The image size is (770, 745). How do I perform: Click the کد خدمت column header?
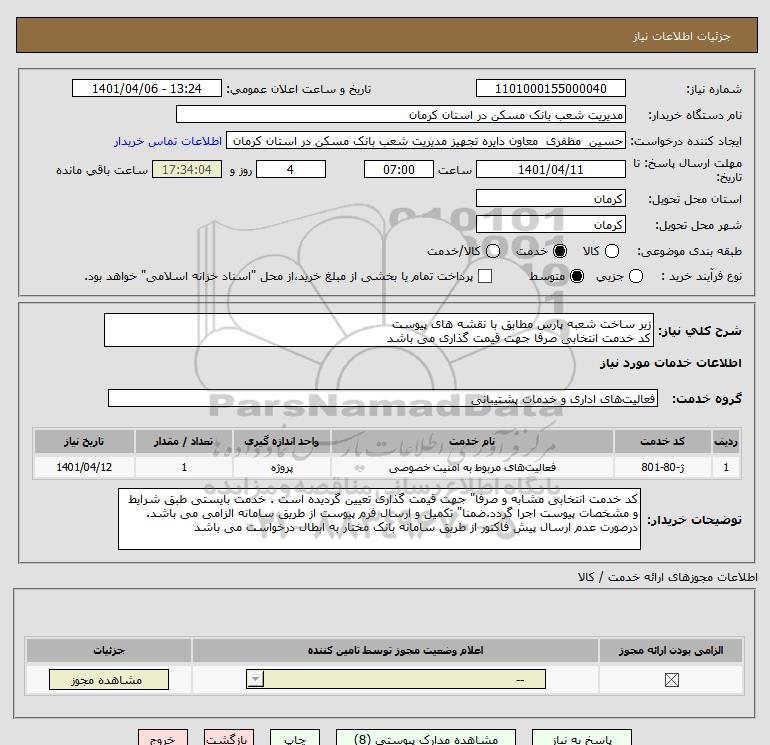point(662,441)
